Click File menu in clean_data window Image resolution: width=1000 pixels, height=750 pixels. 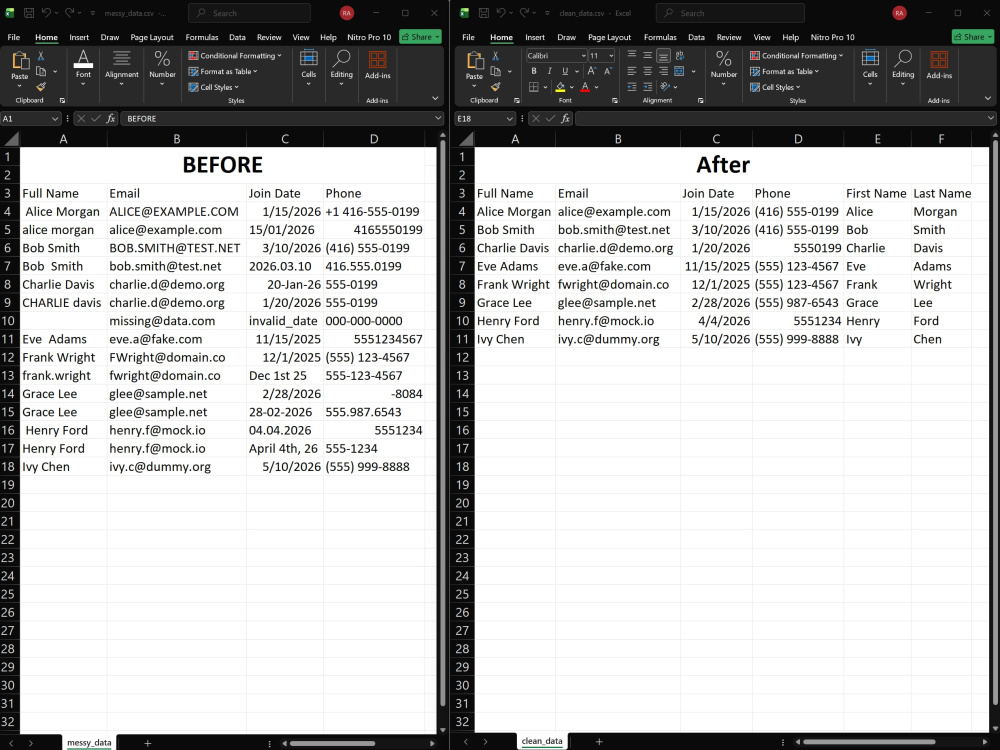pyautogui.click(x=468, y=37)
